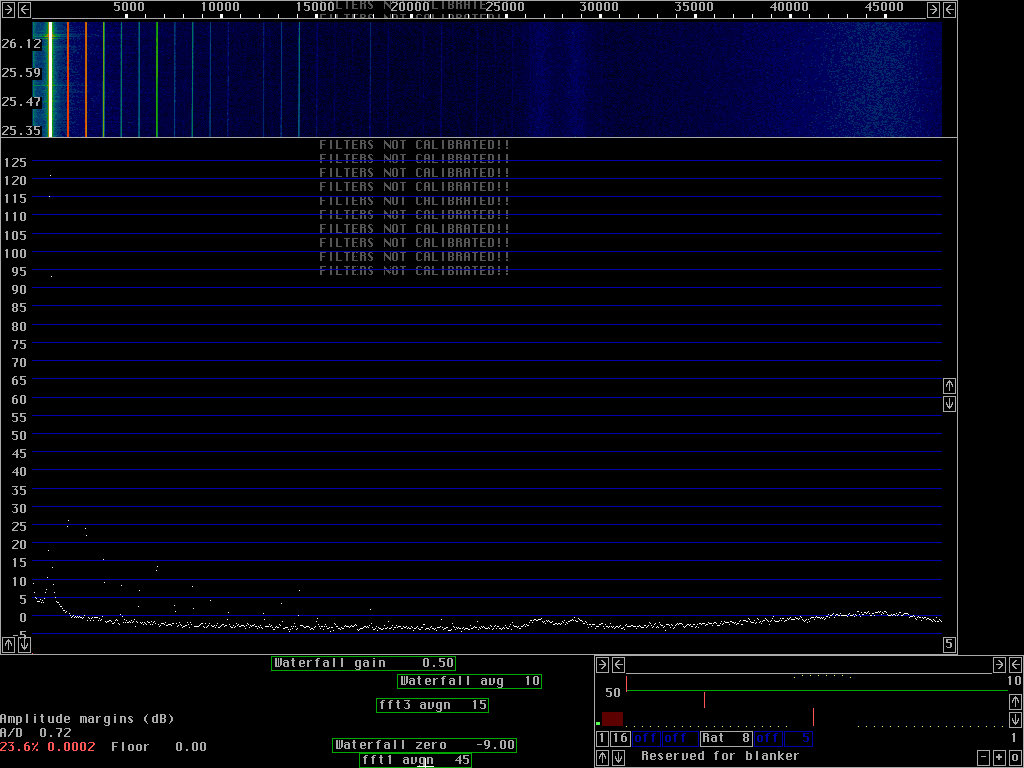The width and height of the screenshot is (1024, 768).
Task: Click right arrow at blanker panel's top-left
Action: pyautogui.click(x=603, y=665)
